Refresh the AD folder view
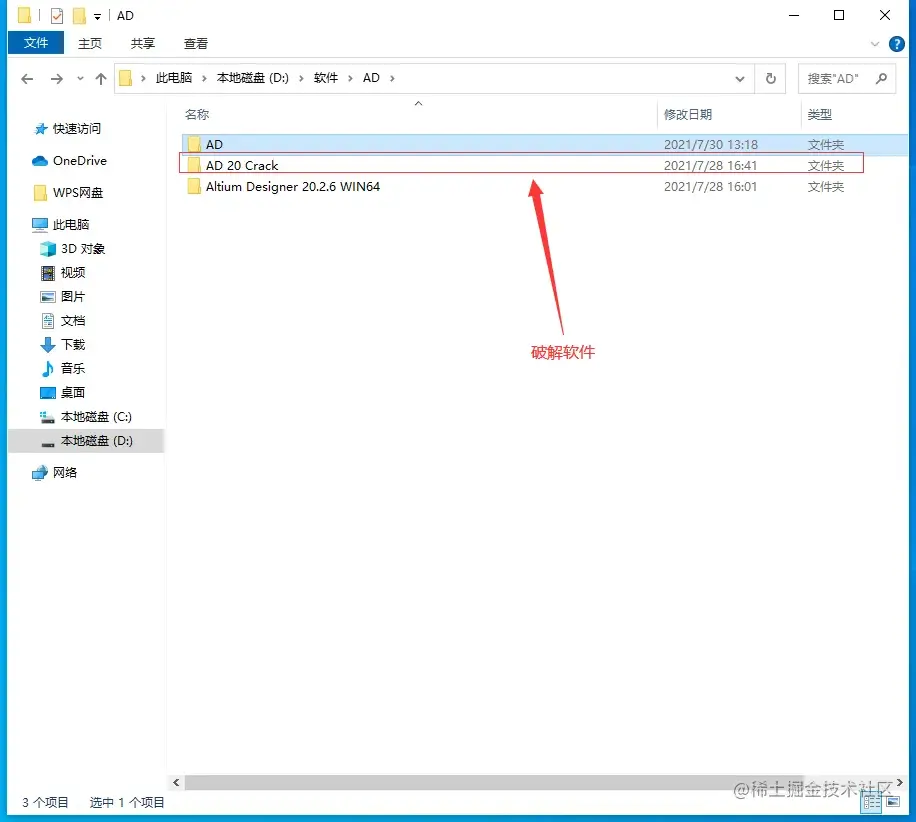 click(771, 78)
